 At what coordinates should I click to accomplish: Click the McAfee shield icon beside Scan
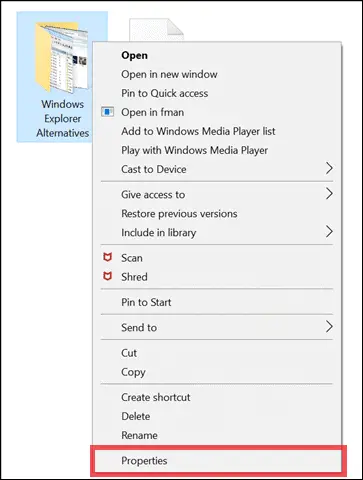[x=107, y=257]
